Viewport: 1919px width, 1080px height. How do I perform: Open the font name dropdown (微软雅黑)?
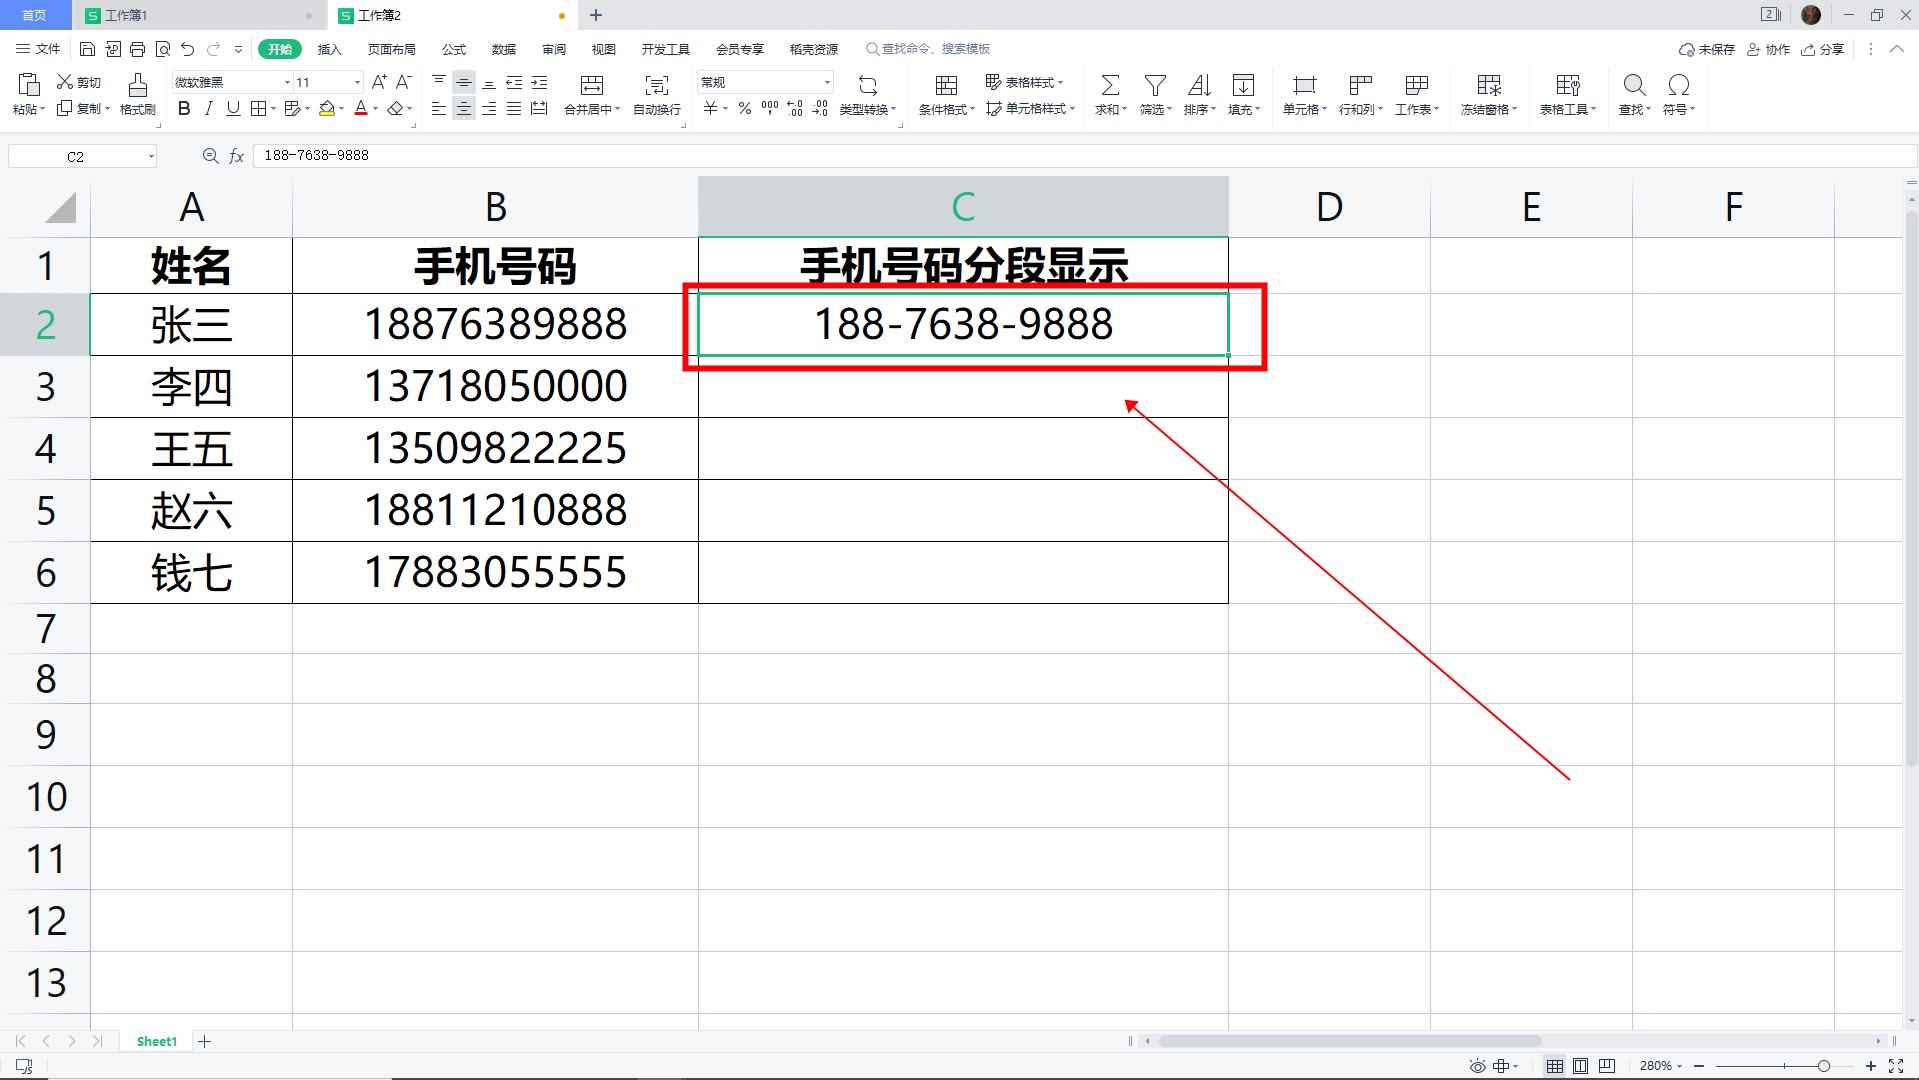287,82
